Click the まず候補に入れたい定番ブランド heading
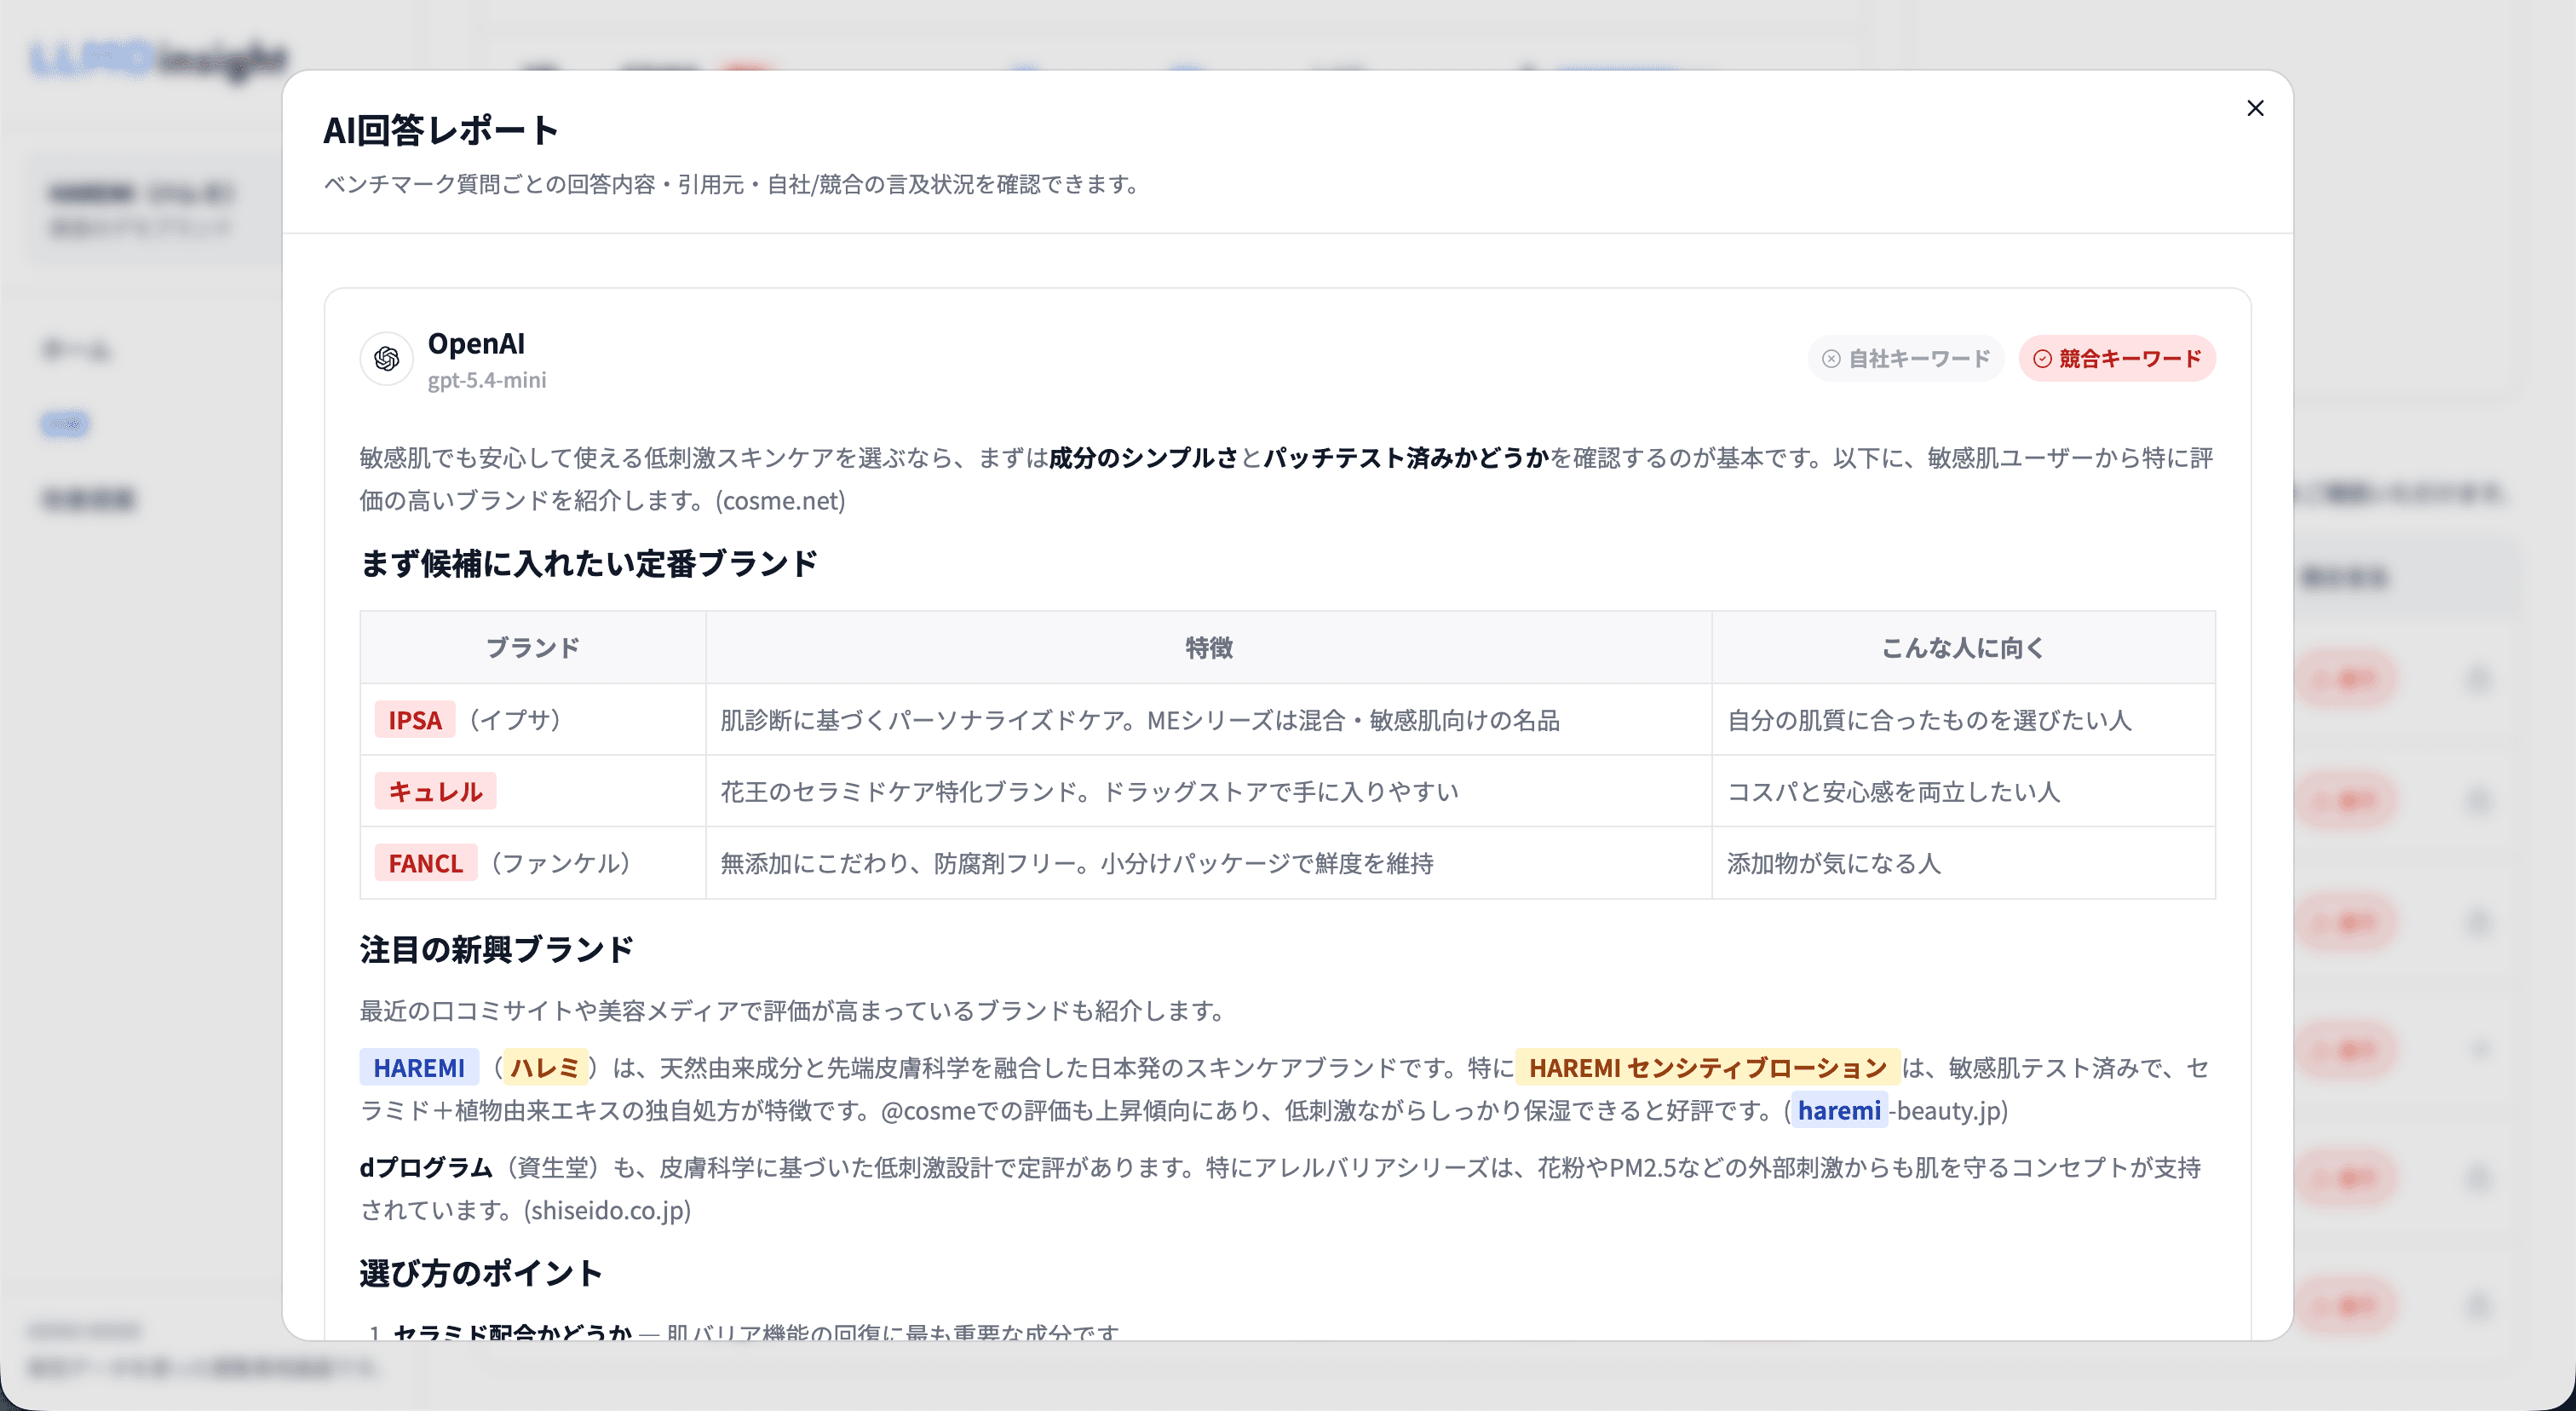The height and width of the screenshot is (1411, 2576). coord(588,564)
